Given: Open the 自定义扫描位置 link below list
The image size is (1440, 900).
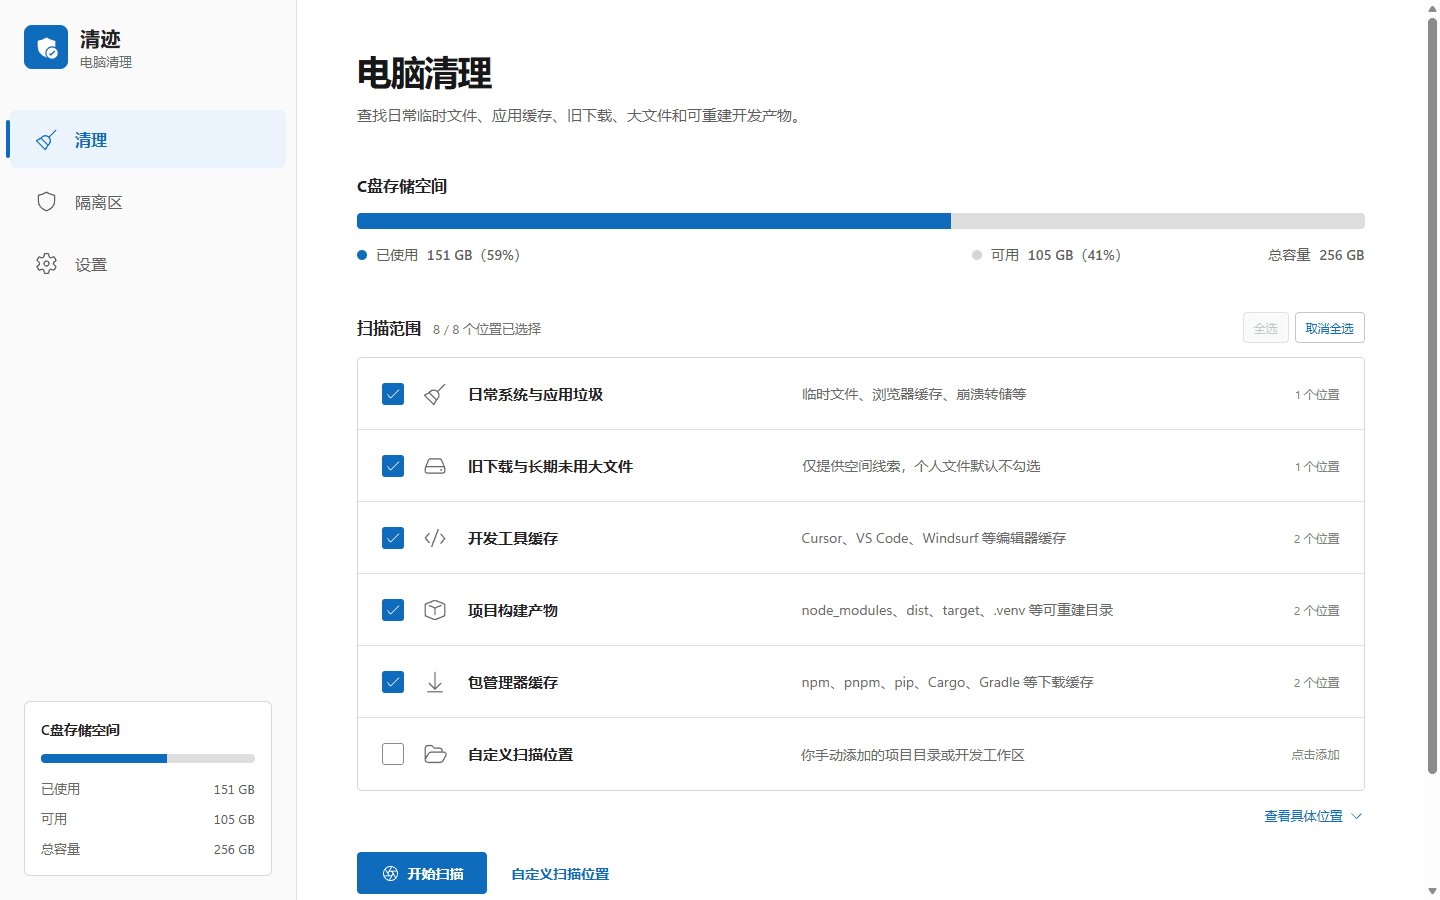Looking at the screenshot, I should [x=560, y=874].
